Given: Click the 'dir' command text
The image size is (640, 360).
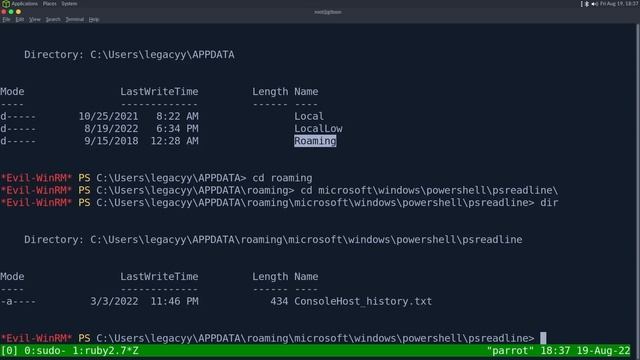Looking at the screenshot, I should pos(549,202).
